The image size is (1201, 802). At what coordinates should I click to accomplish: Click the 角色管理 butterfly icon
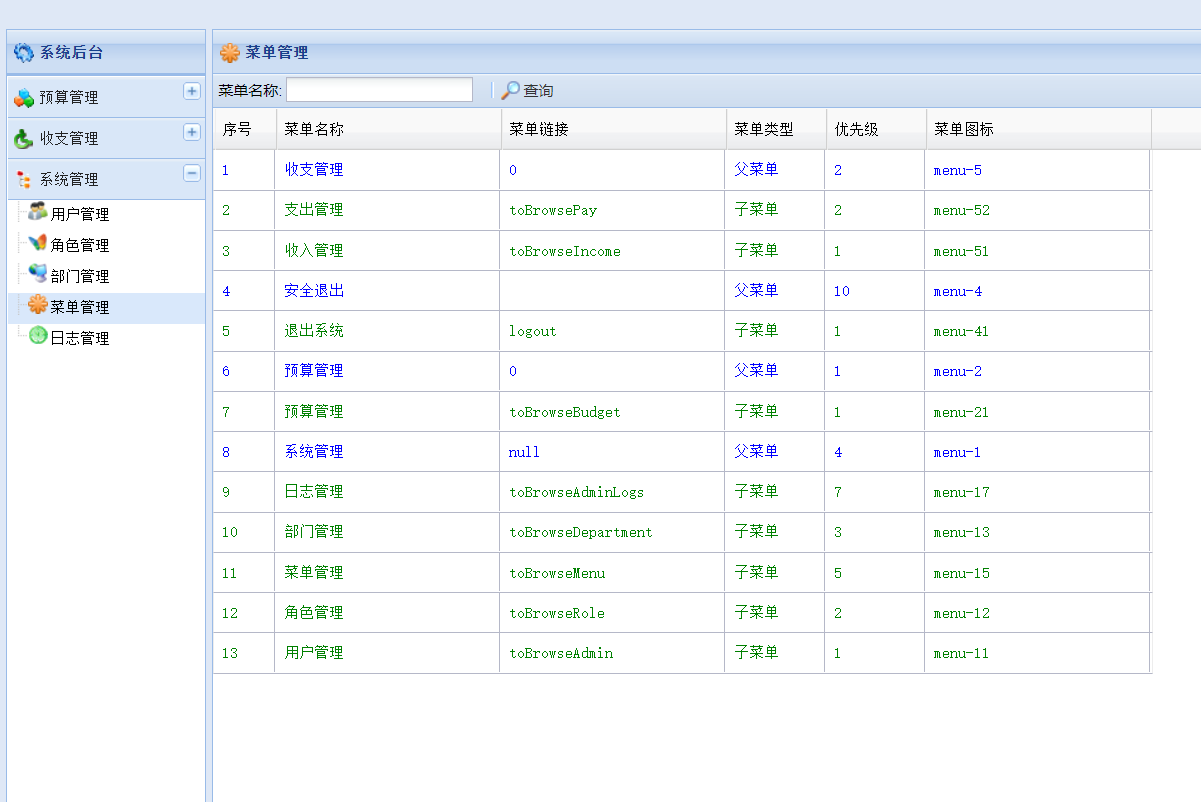(x=38, y=243)
